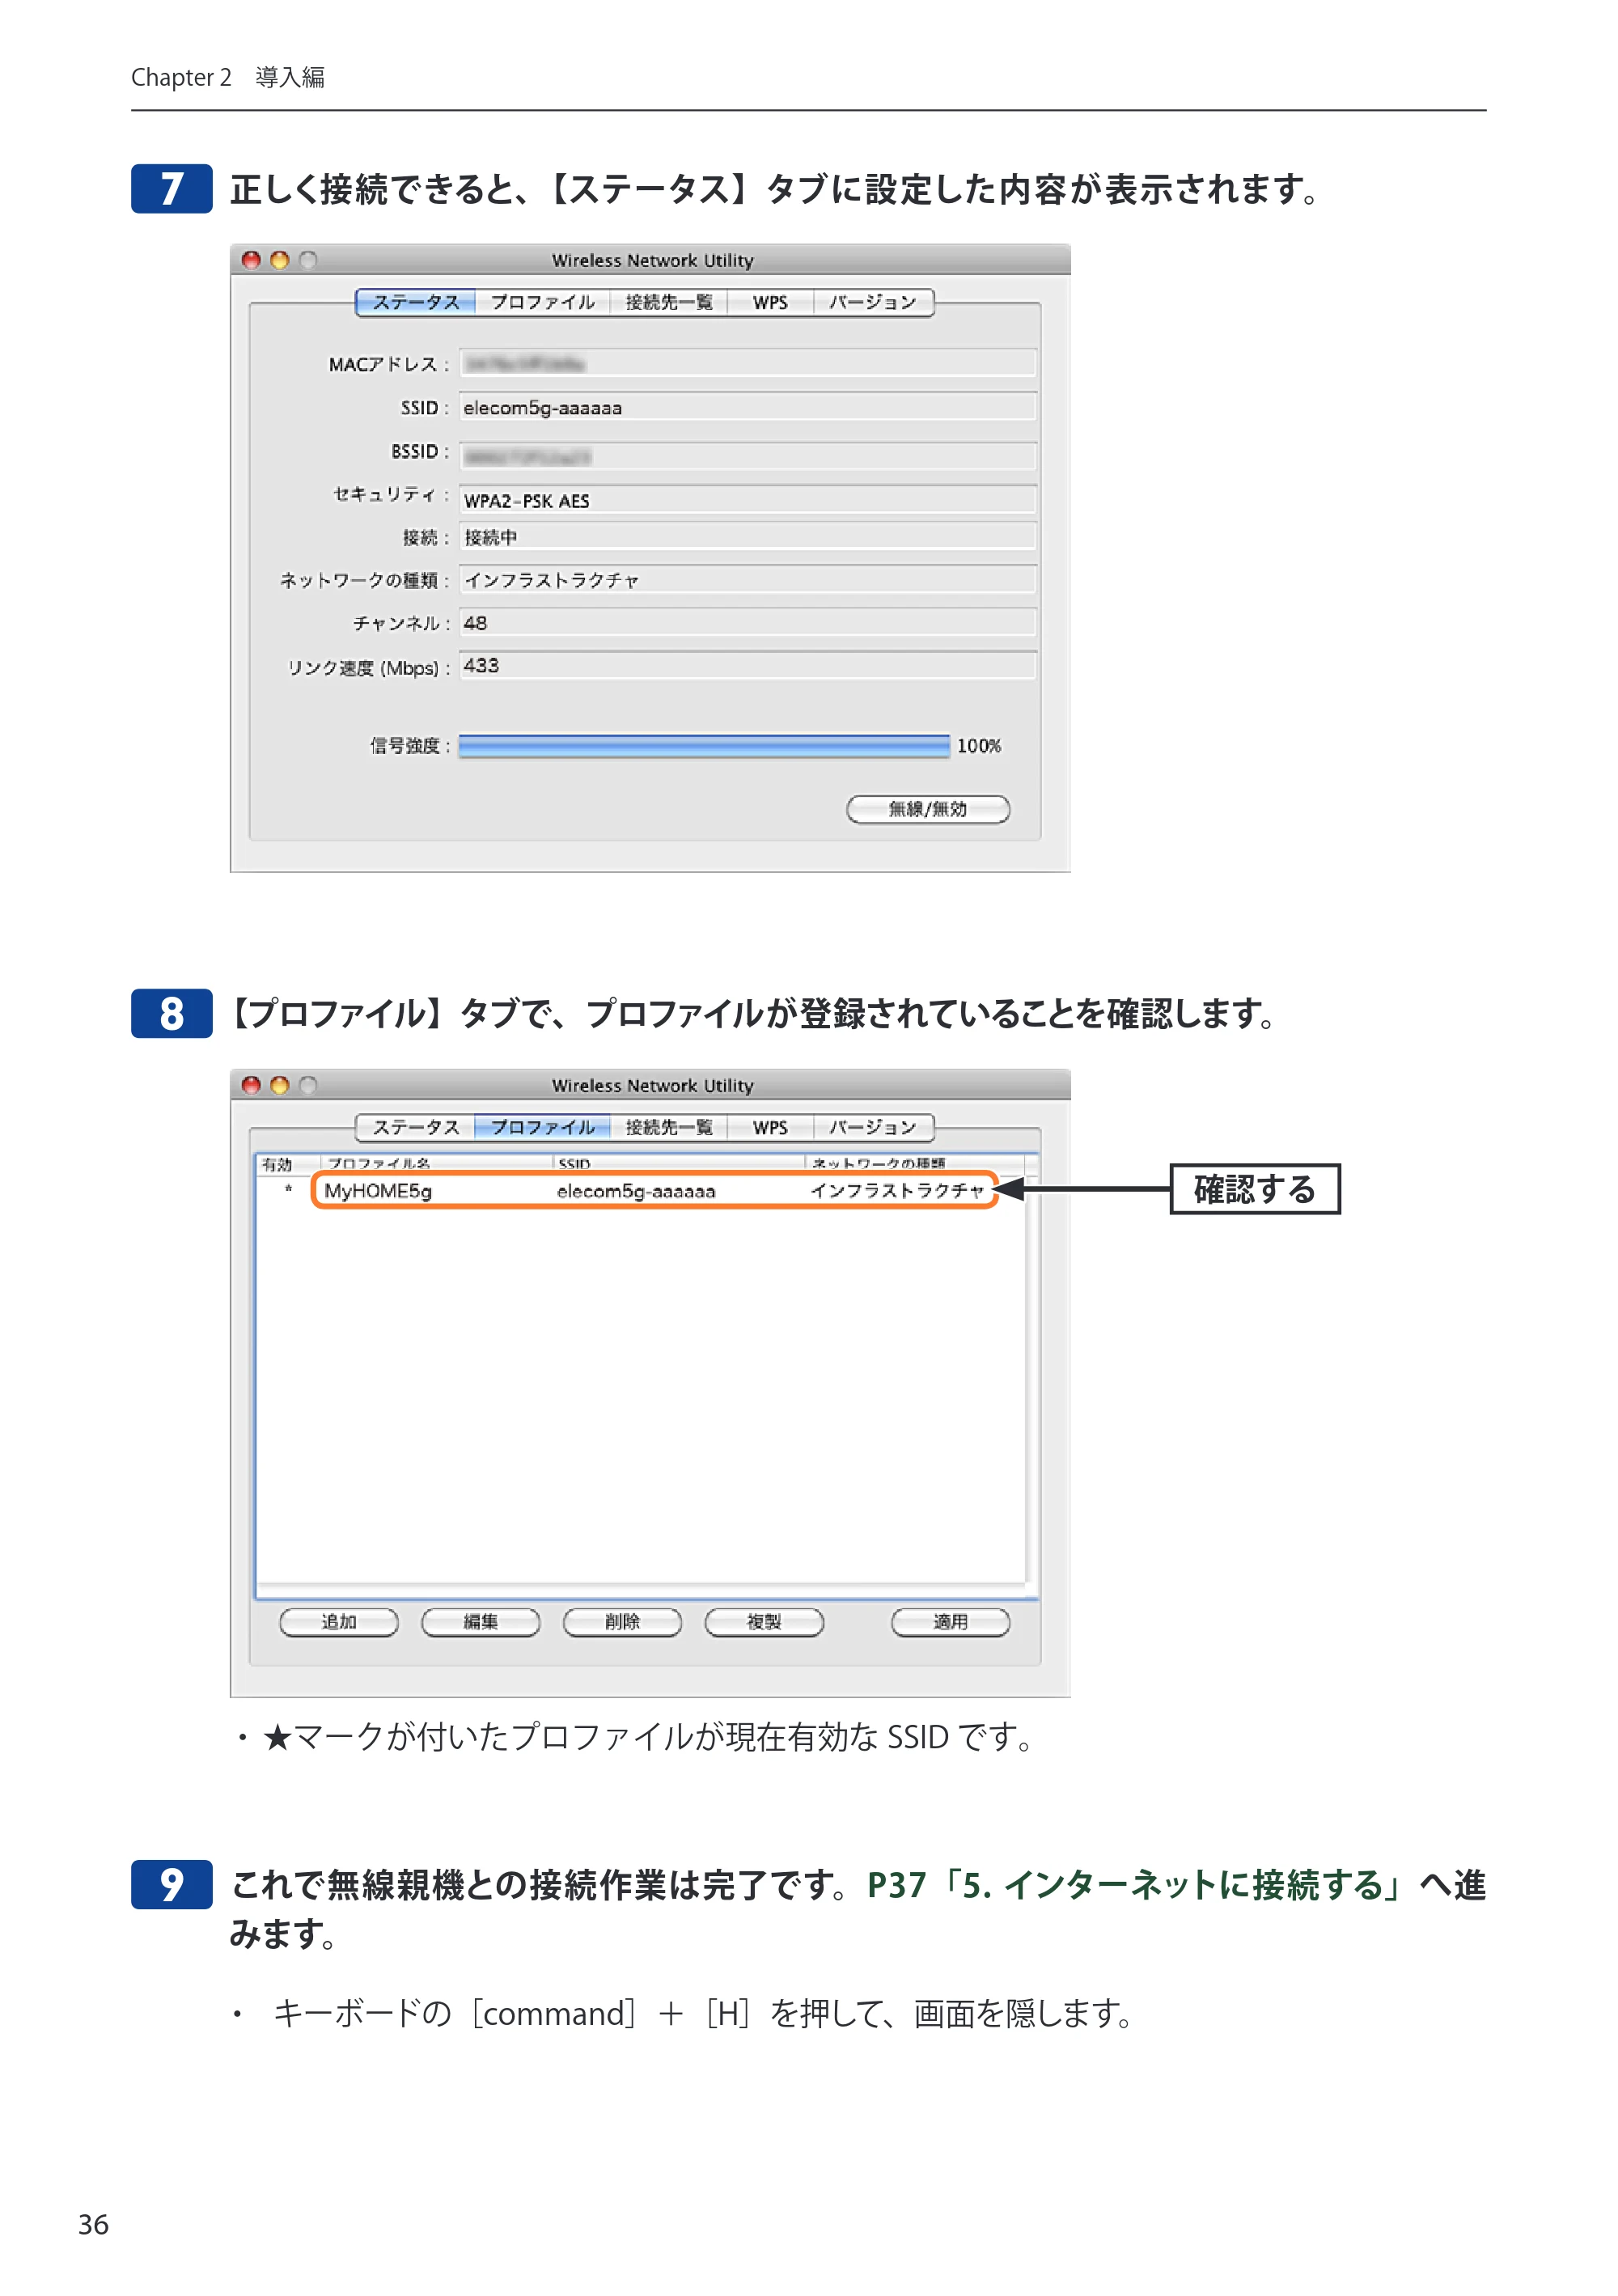
Task: Click the 適用 button
Action: [950, 1622]
